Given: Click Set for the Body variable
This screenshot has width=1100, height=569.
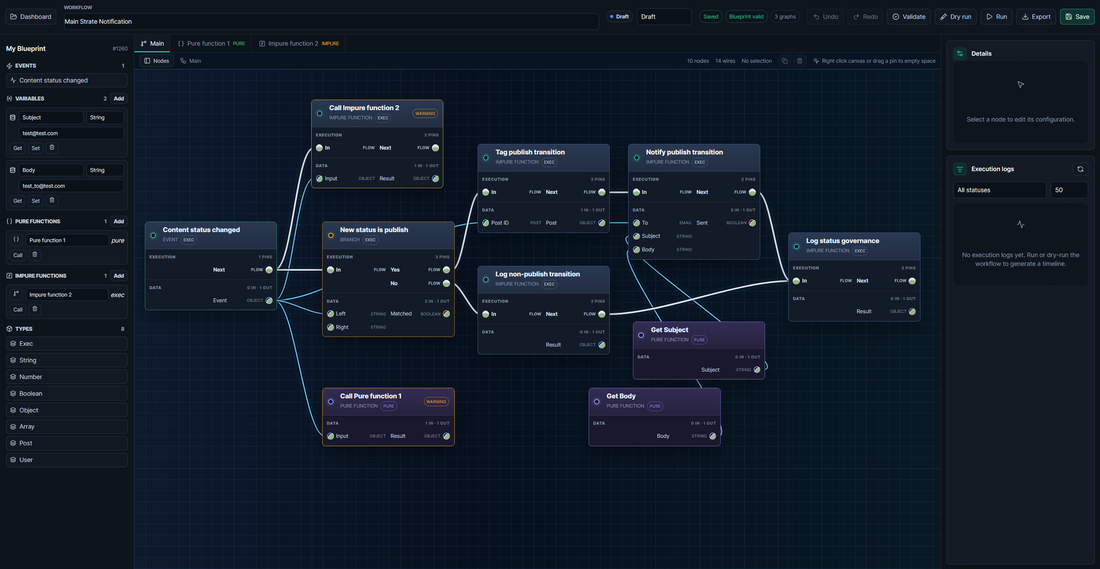Looking at the screenshot, I should point(35,201).
